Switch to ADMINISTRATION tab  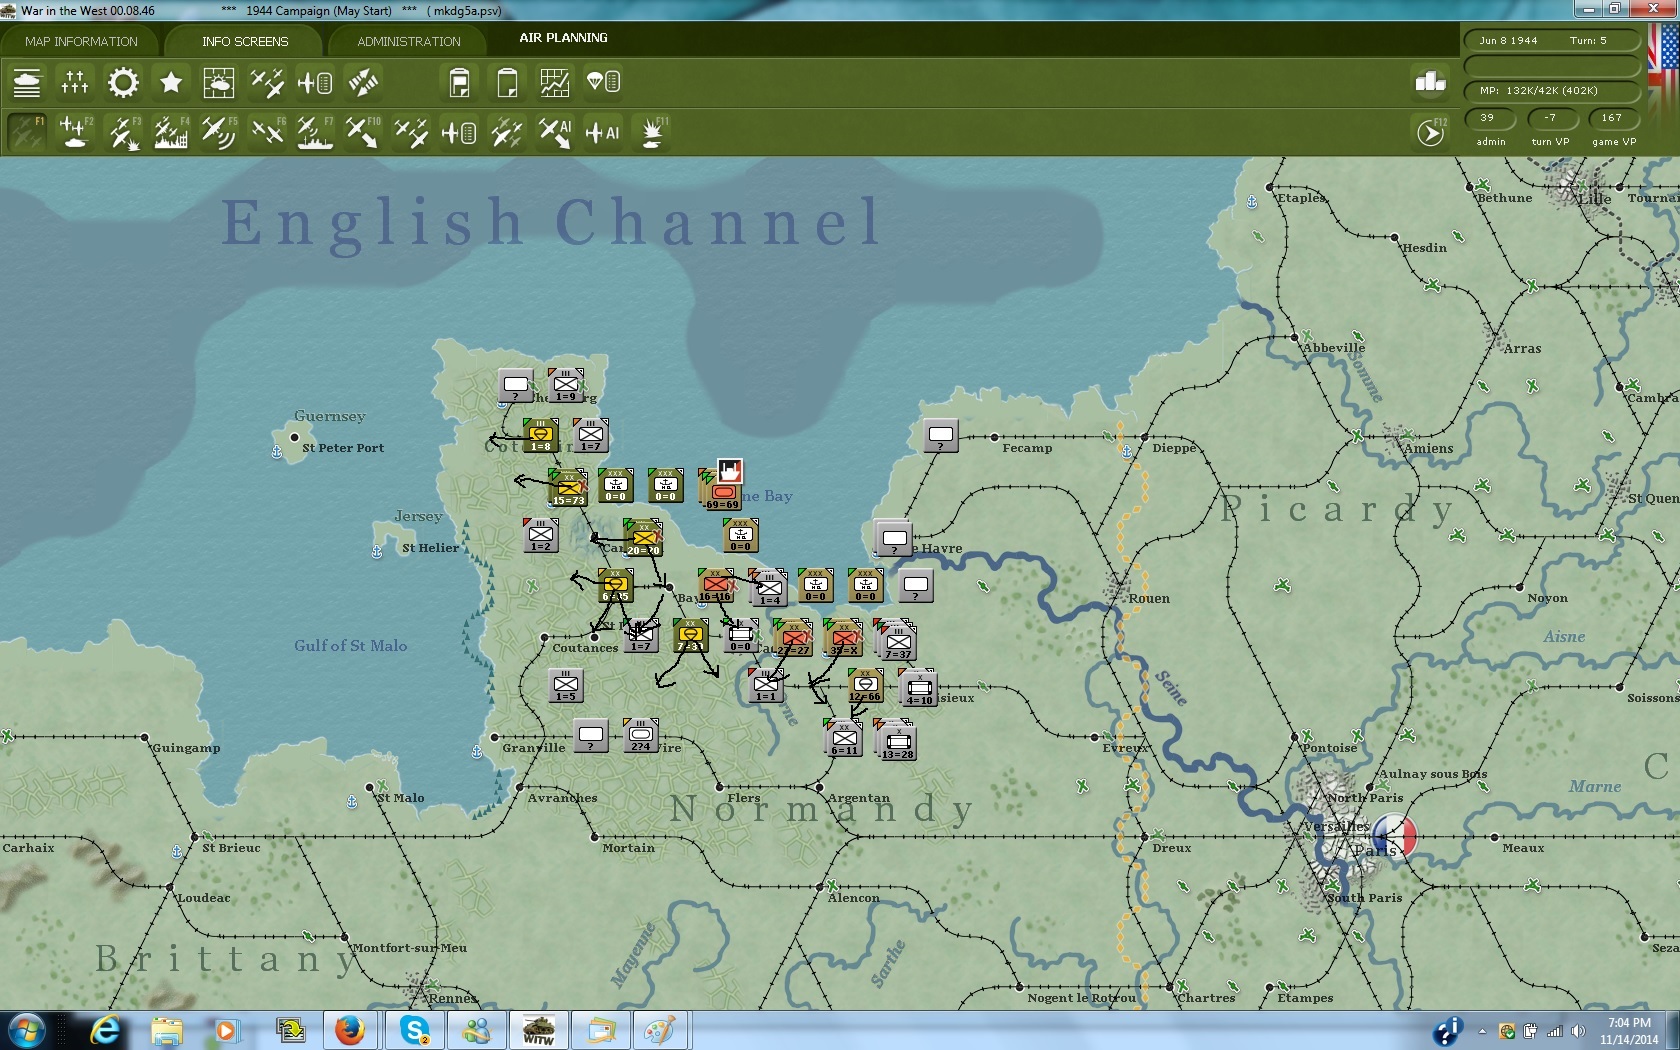point(409,41)
